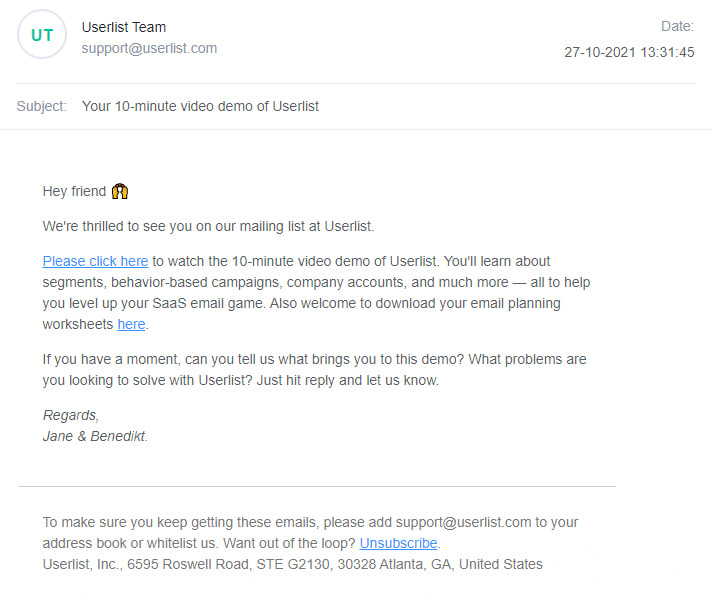Open the "Please click here" demo link
Screen dimensions: 712x600
(95, 261)
